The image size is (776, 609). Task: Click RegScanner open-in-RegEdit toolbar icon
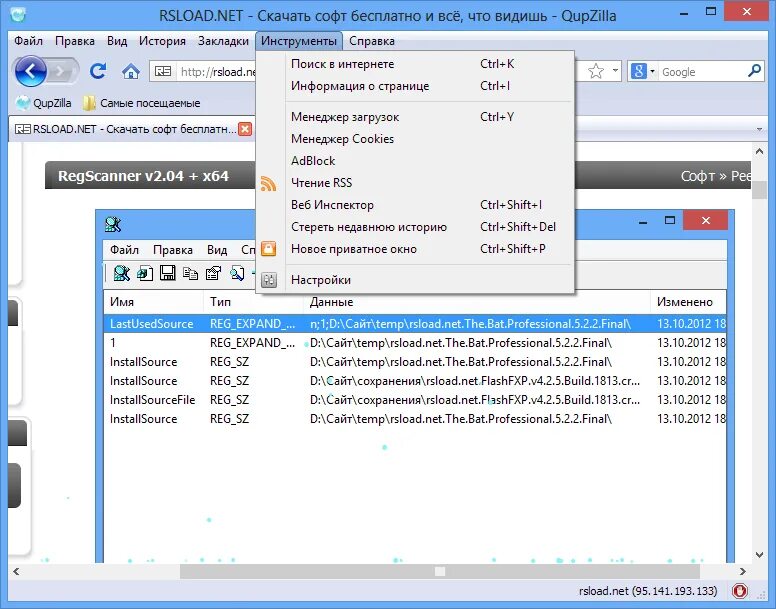pos(145,273)
